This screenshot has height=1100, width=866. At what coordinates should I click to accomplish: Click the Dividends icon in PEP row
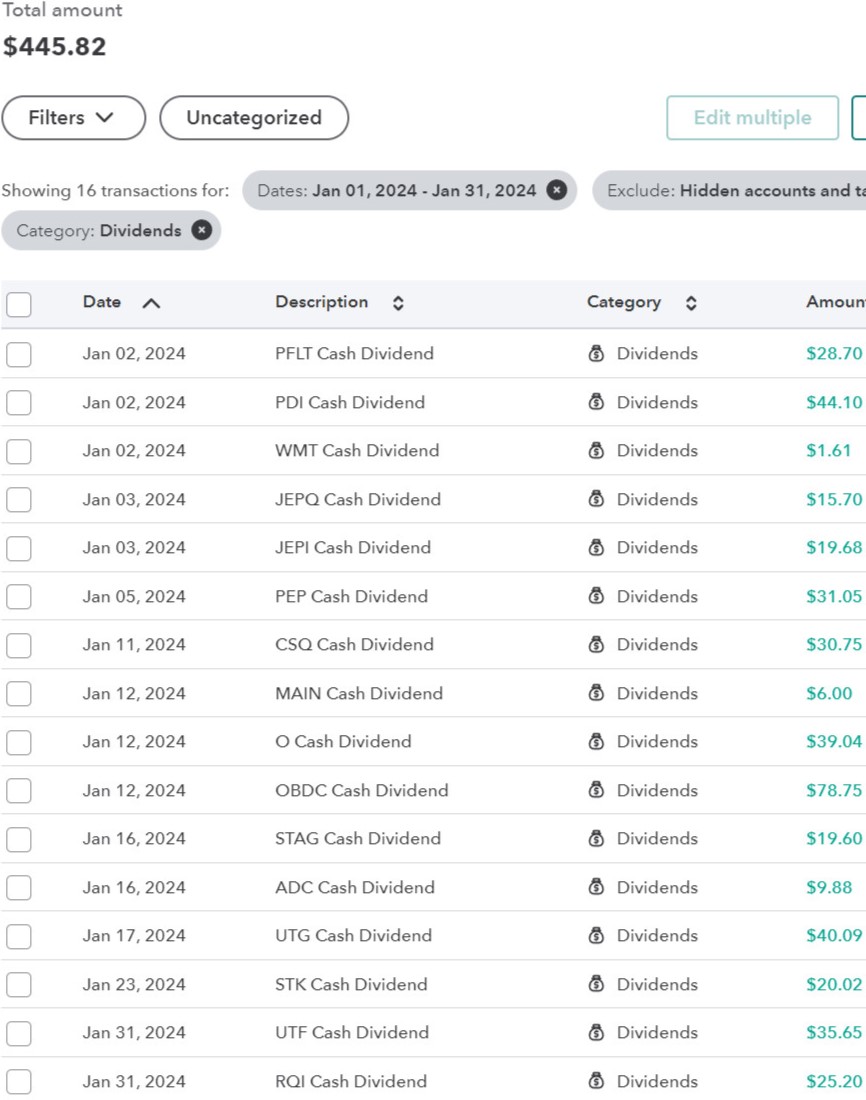596,596
